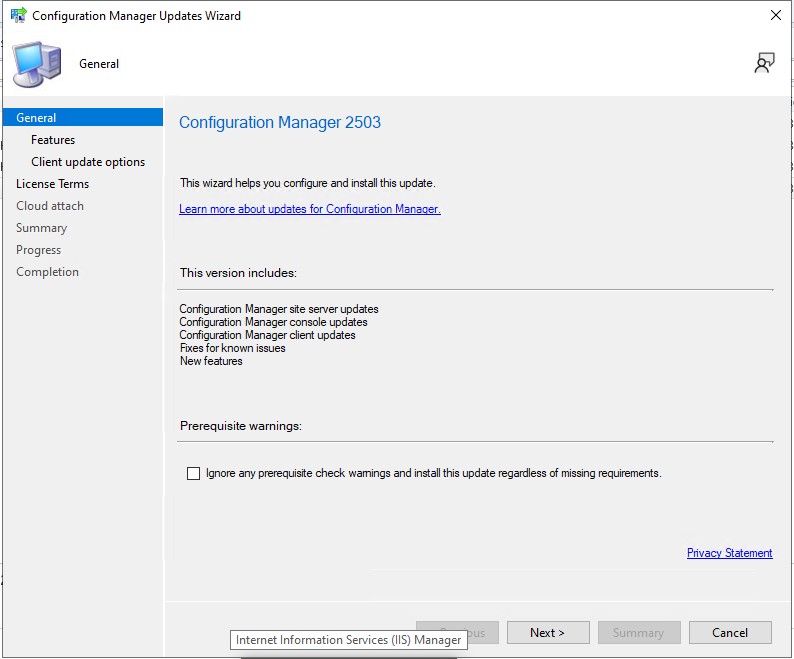
Task: Open Learn more about updates link
Action: [310, 209]
